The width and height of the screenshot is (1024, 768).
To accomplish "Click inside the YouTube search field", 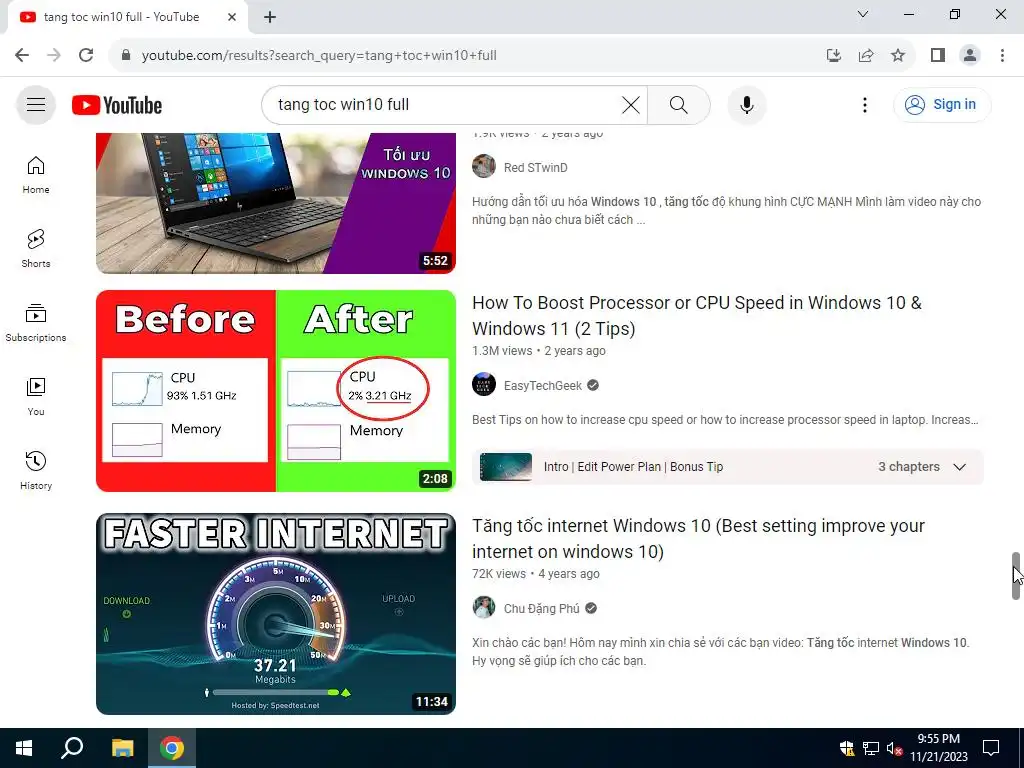I will 444,104.
